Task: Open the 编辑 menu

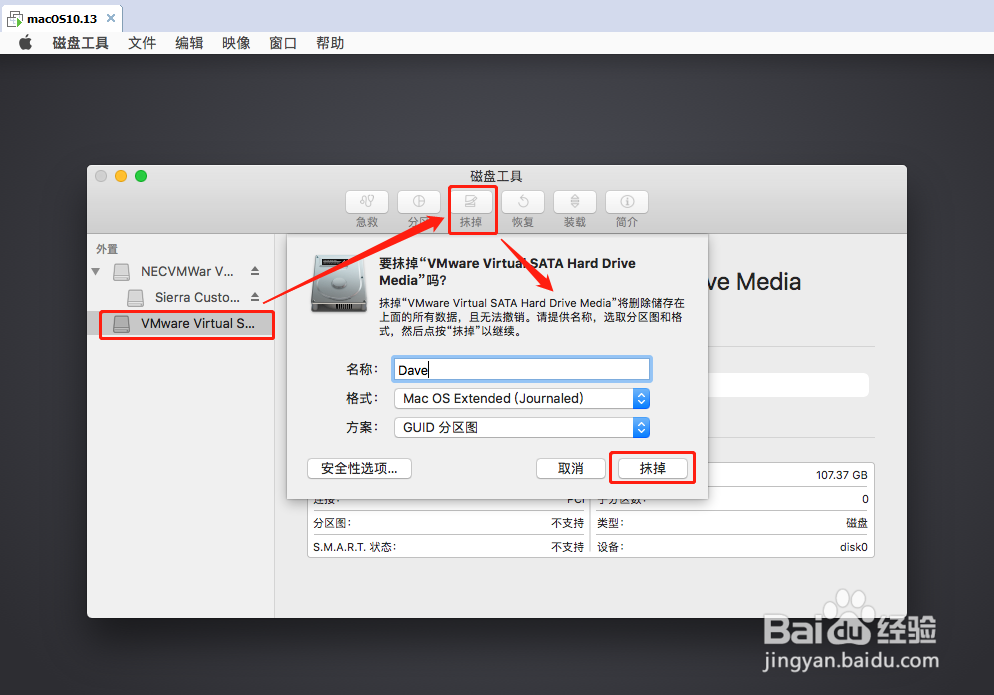Action: (x=189, y=43)
